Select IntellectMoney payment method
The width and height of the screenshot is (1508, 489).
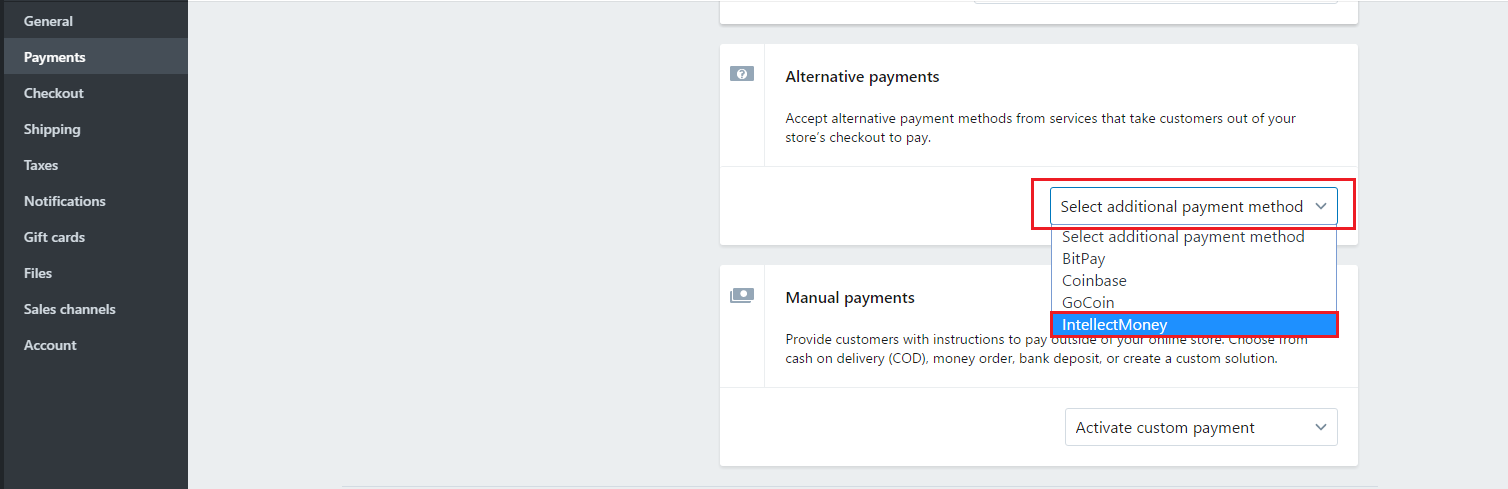coord(1114,325)
